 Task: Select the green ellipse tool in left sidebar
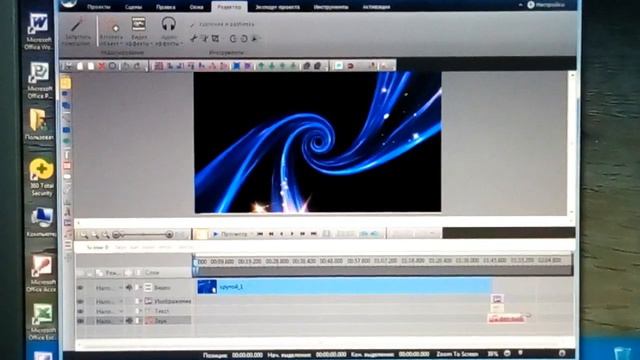click(x=66, y=141)
